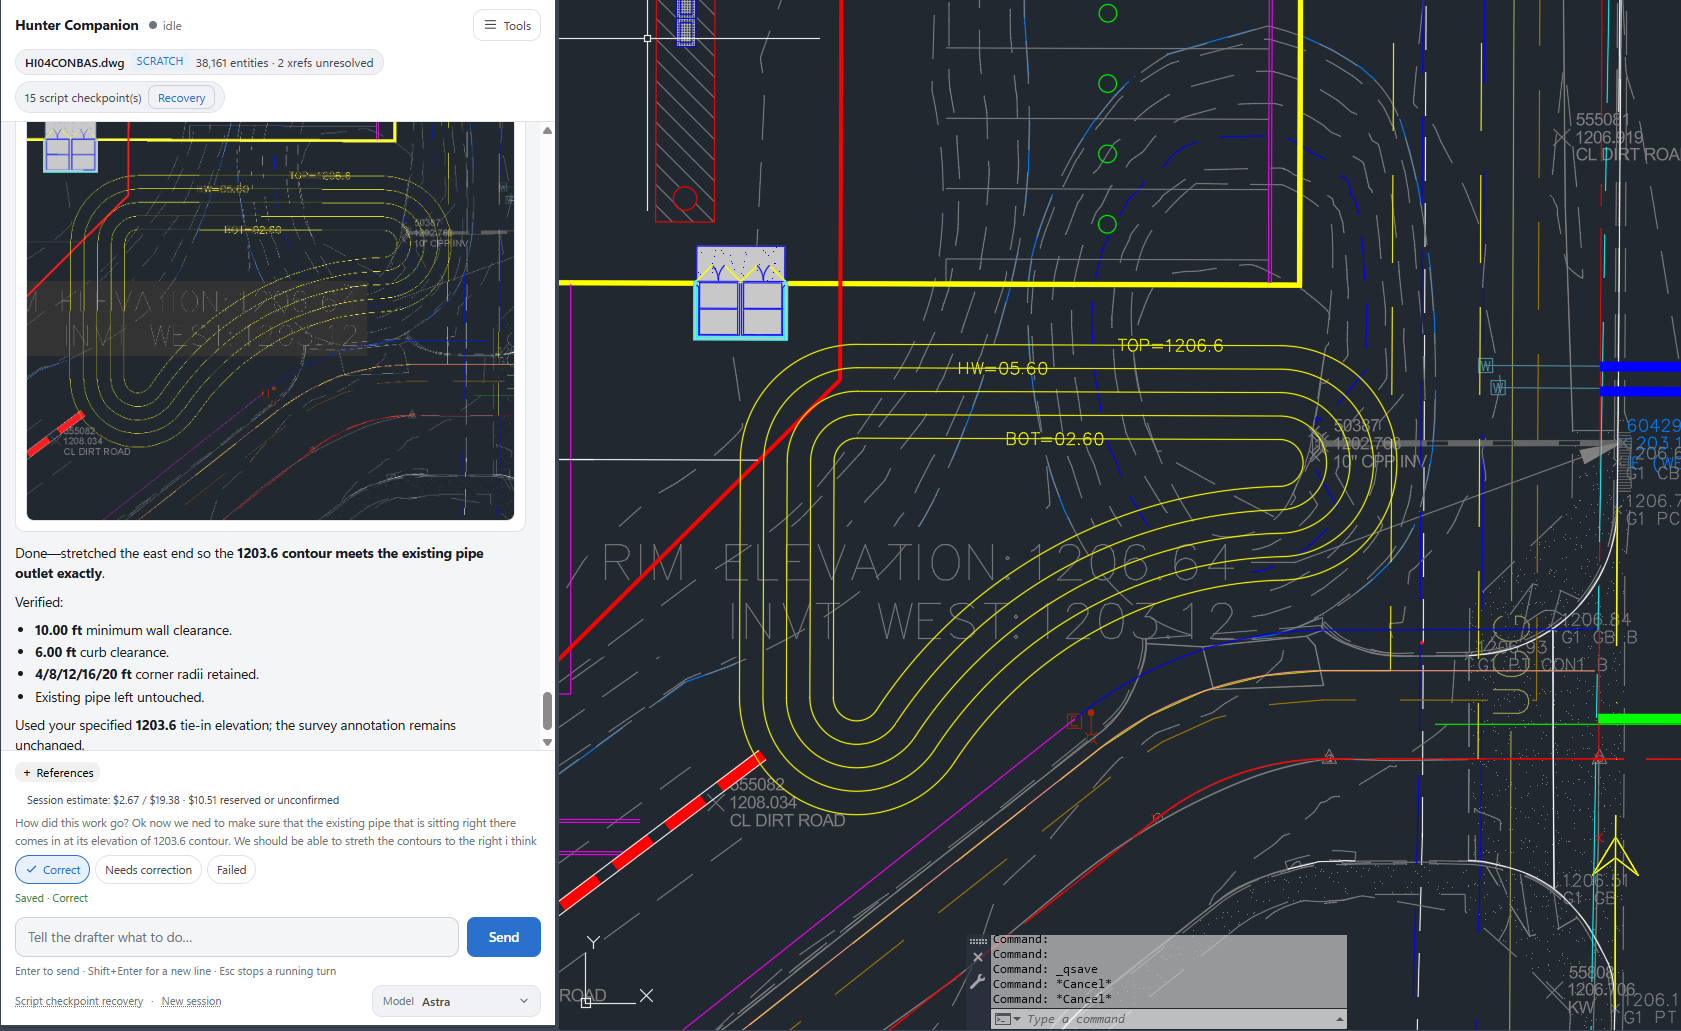Expand the References section
The width and height of the screenshot is (1681, 1031).
58,773
